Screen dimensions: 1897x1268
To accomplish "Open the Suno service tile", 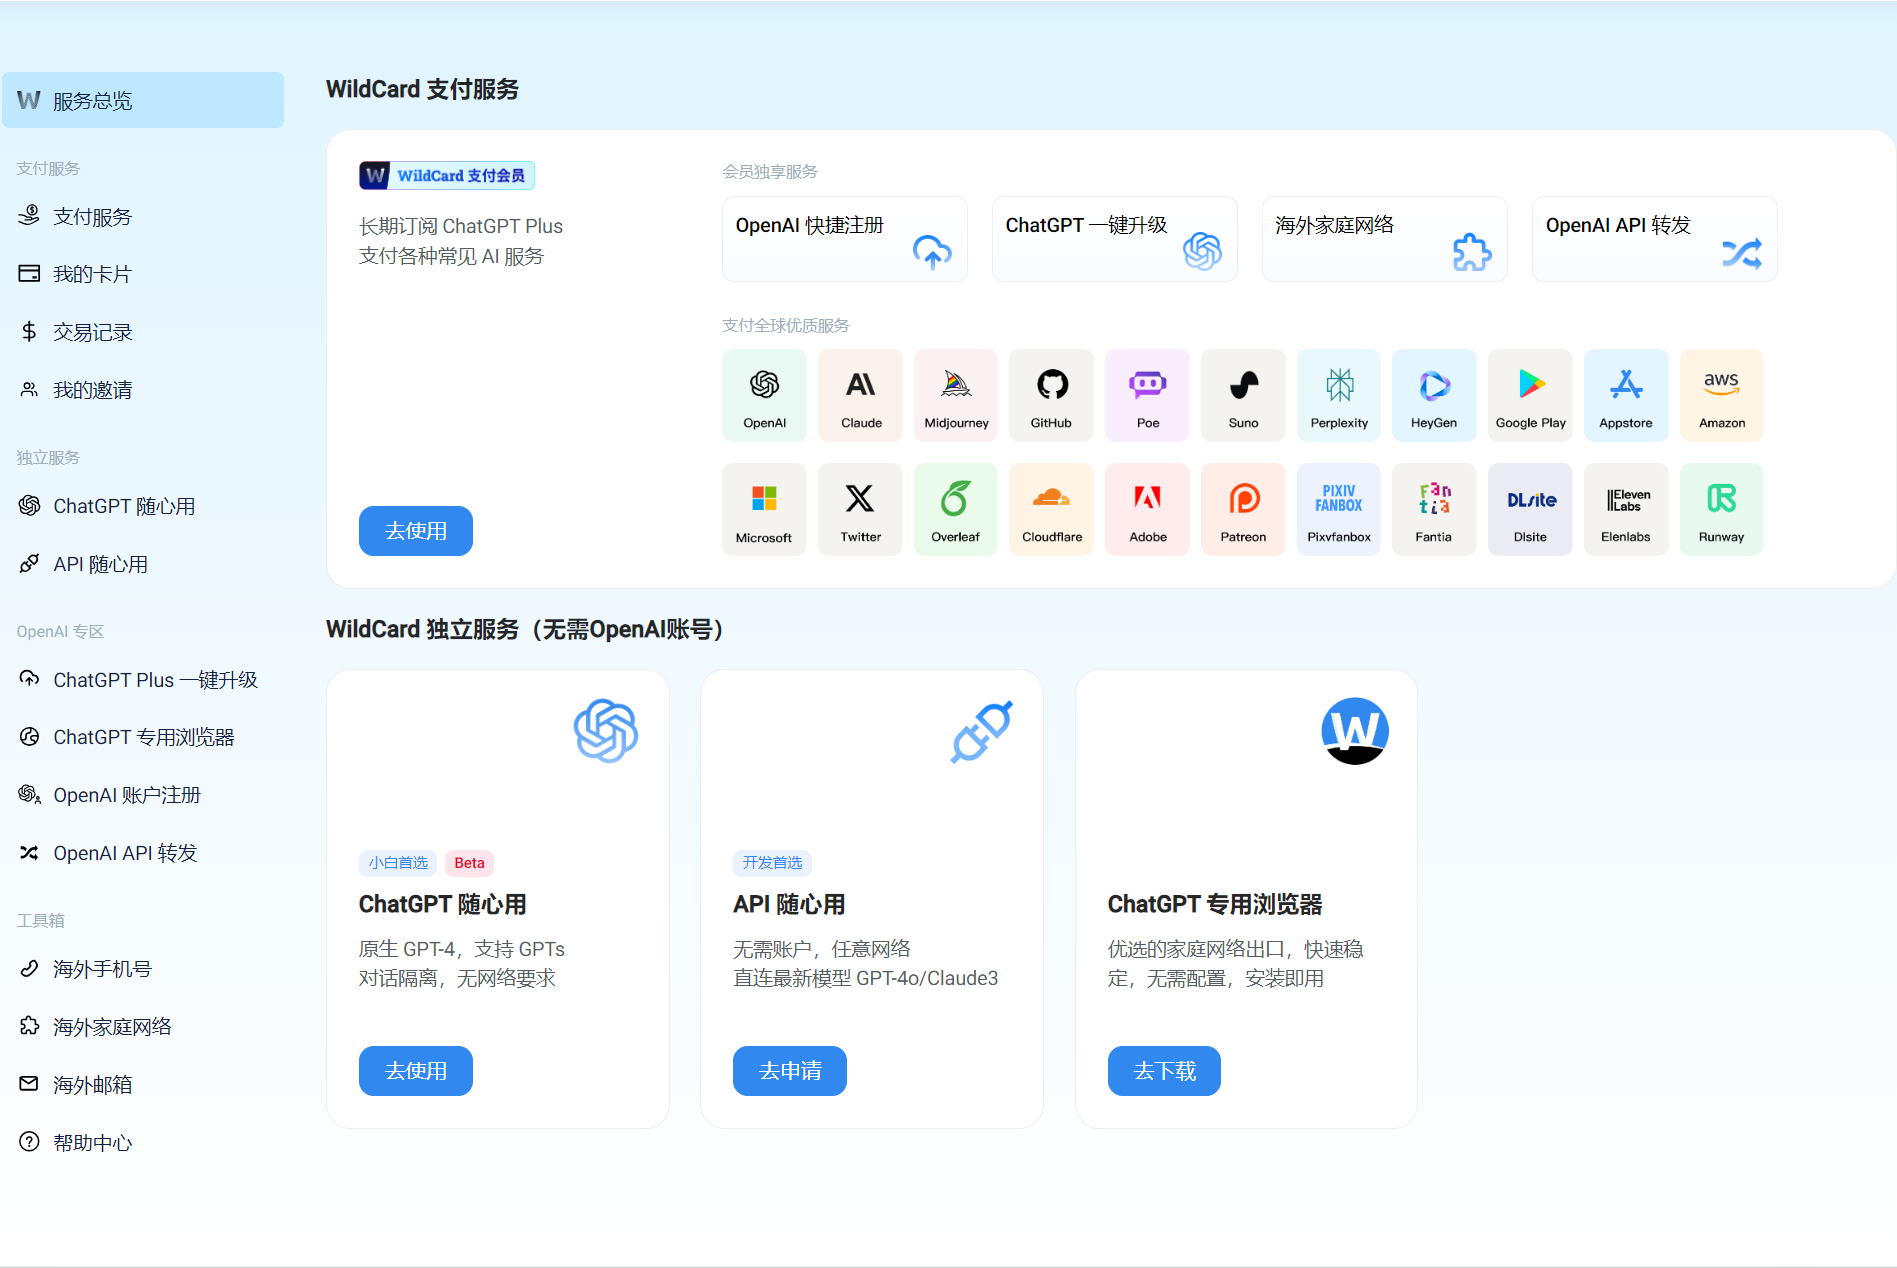I will (x=1243, y=395).
